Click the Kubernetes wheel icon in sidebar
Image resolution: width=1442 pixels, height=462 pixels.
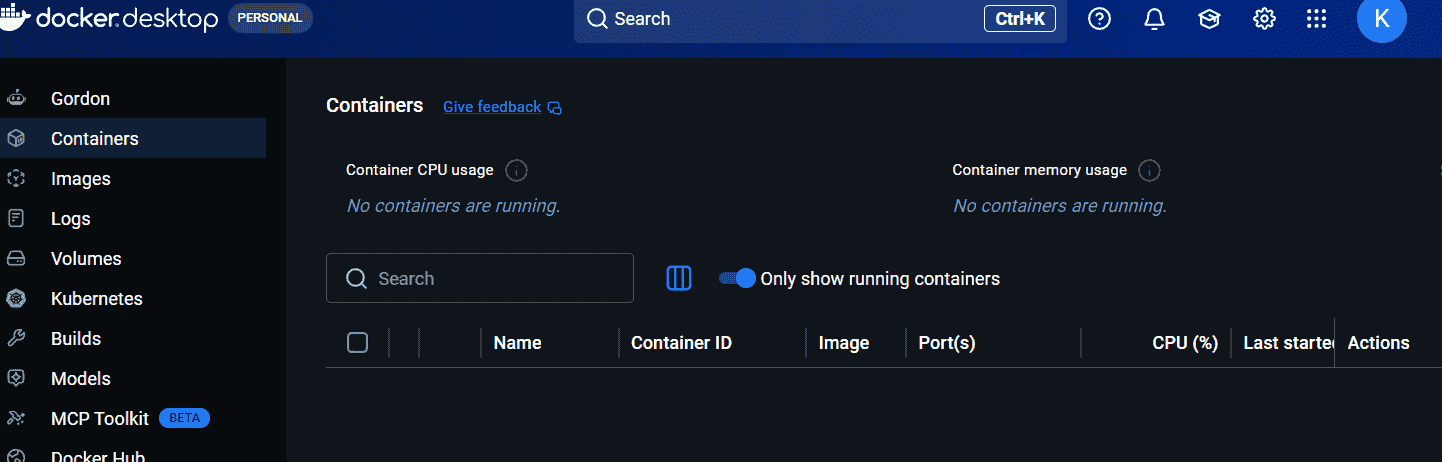16,298
